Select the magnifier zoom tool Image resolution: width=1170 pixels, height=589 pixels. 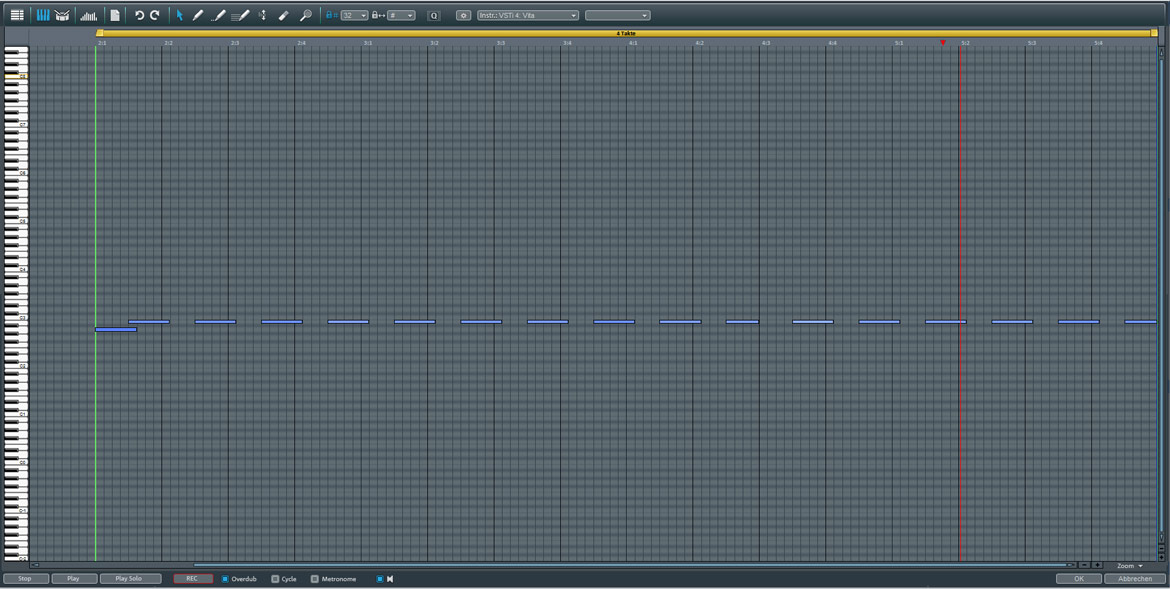(x=305, y=15)
